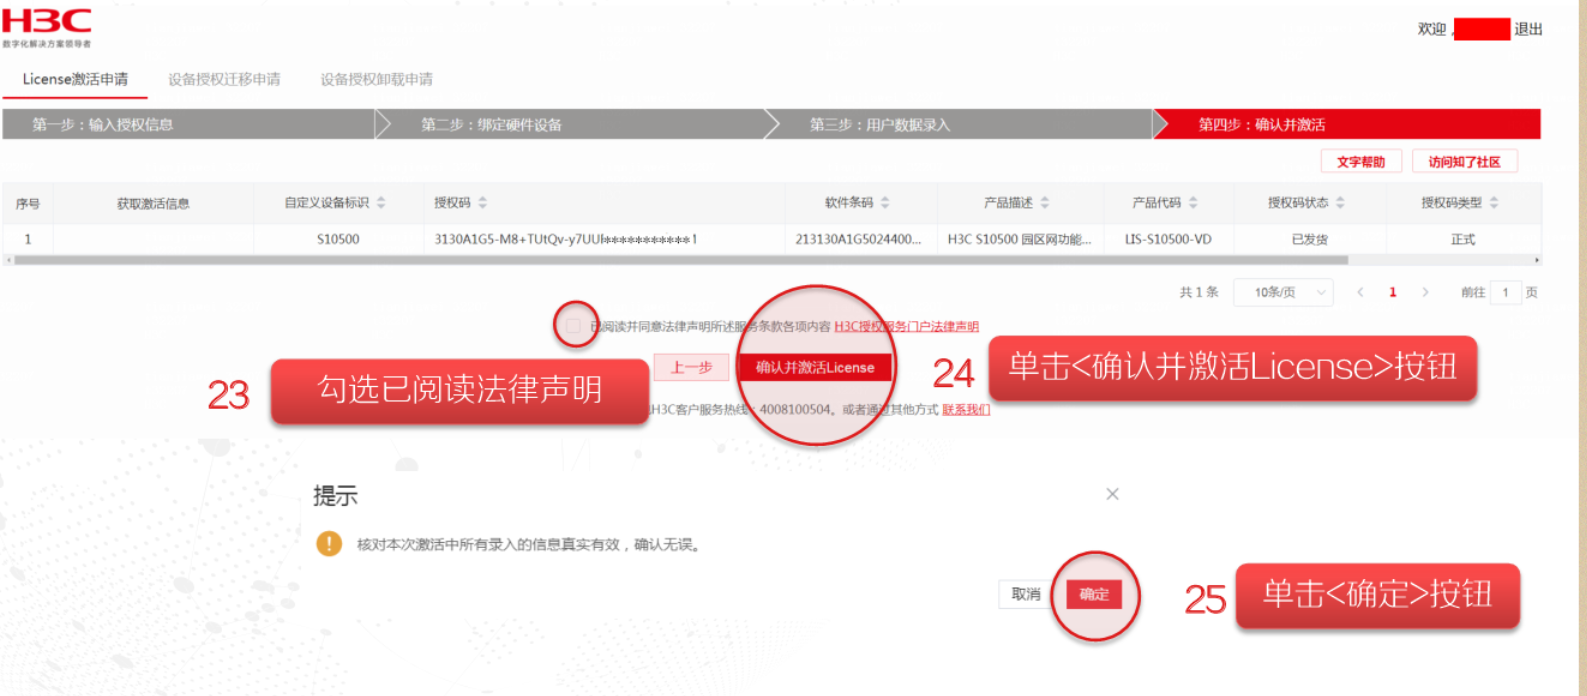Close the 提示 dialog with X

click(x=1112, y=494)
